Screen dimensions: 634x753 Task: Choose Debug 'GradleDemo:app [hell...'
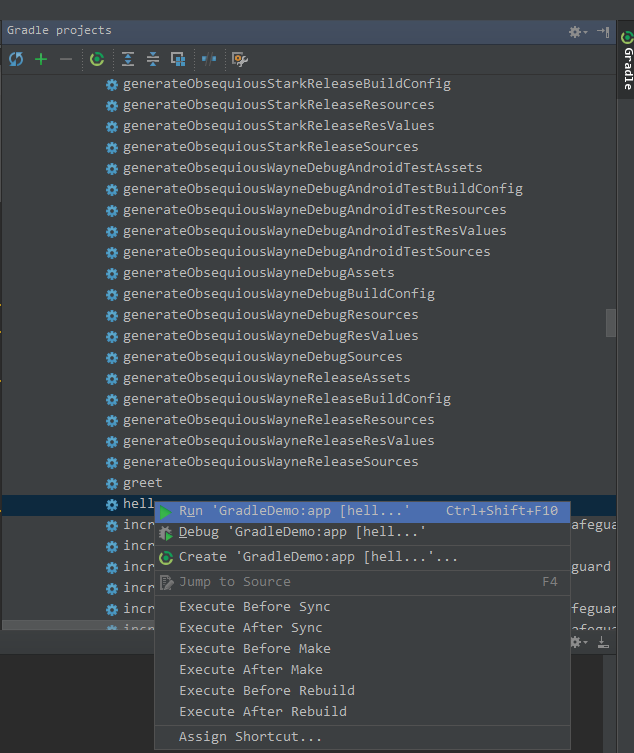(x=362, y=532)
